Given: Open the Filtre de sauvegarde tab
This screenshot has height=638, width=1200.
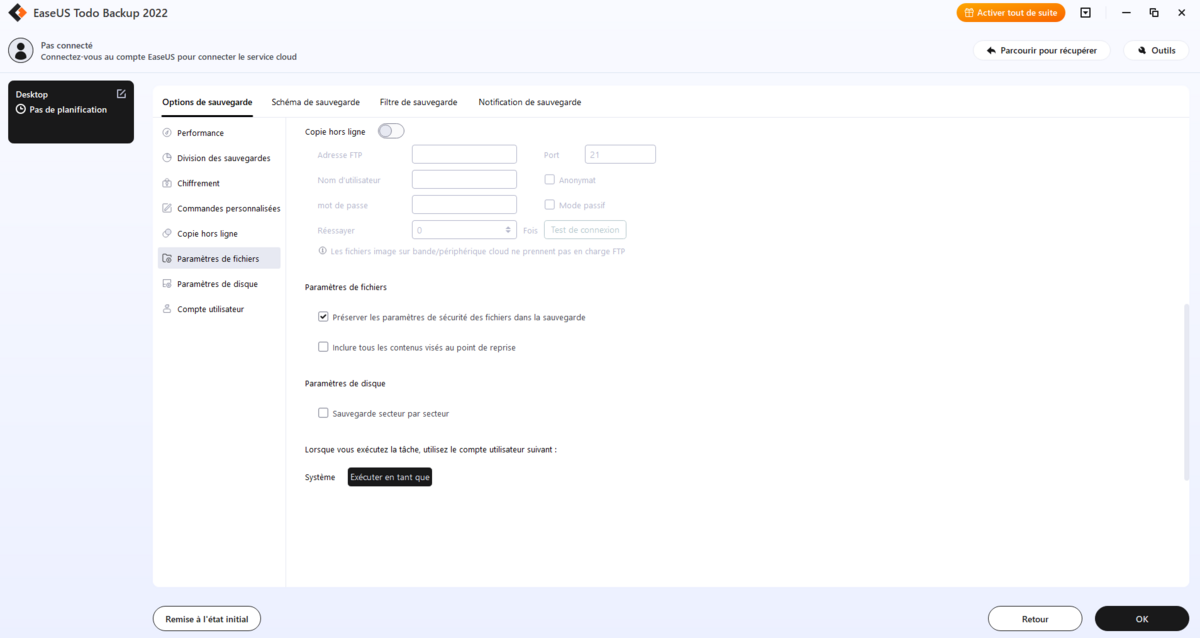Looking at the screenshot, I should coord(419,102).
